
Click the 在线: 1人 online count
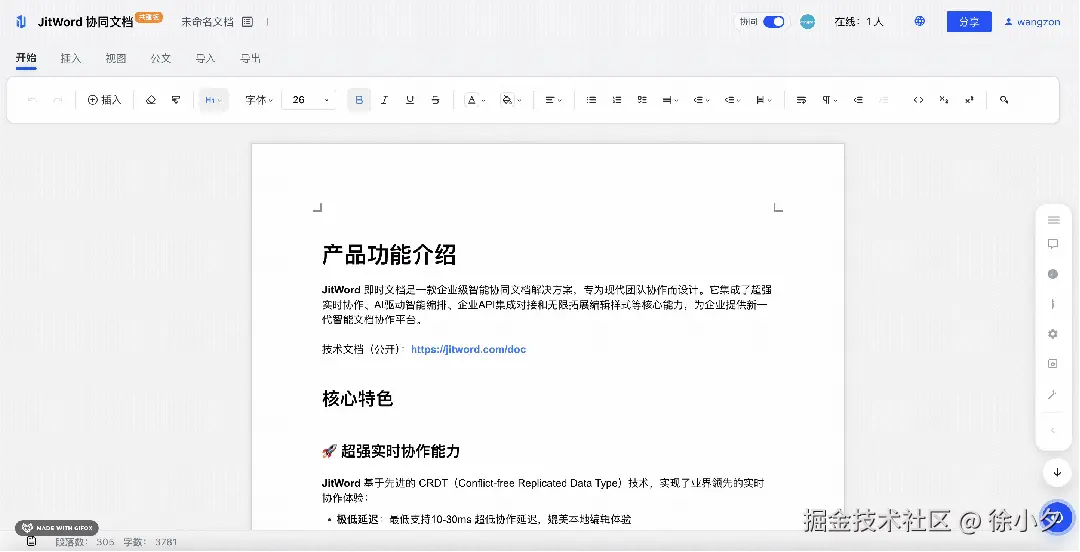[859, 22]
